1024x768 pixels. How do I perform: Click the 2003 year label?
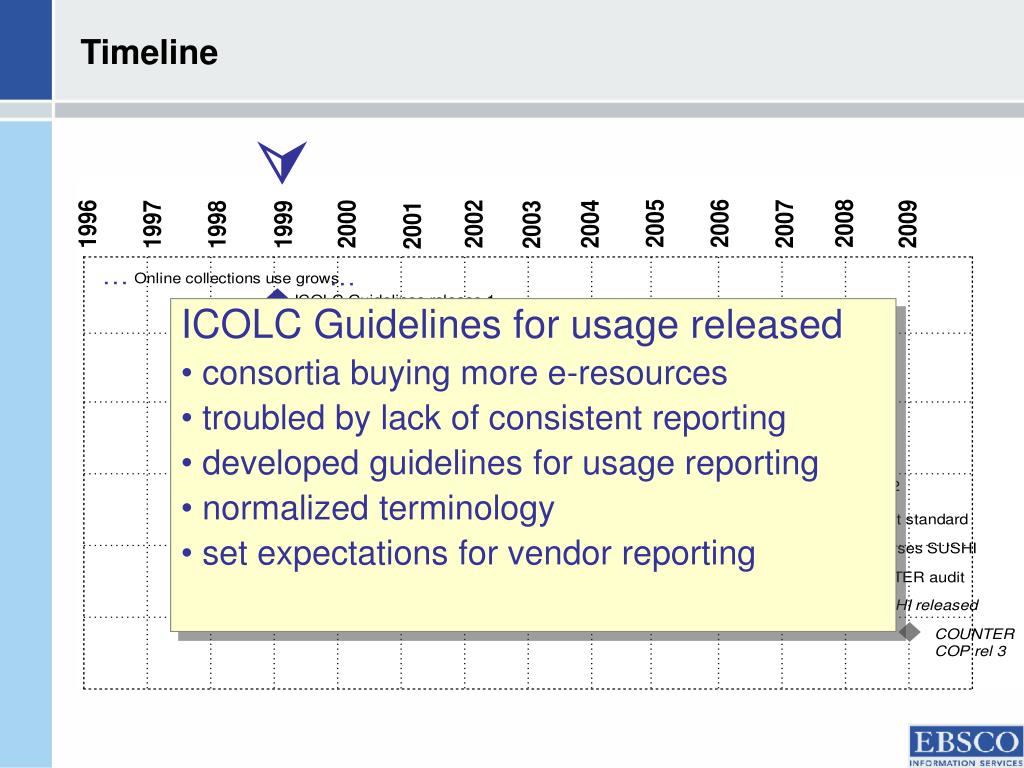[532, 224]
